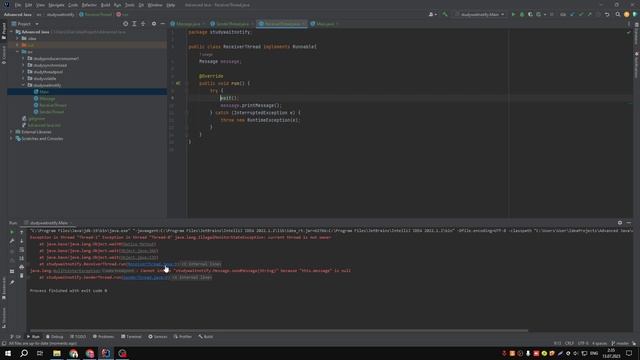Expand the studysynchronized package
Viewport: 640px width, 360px height.
tap(23, 65)
